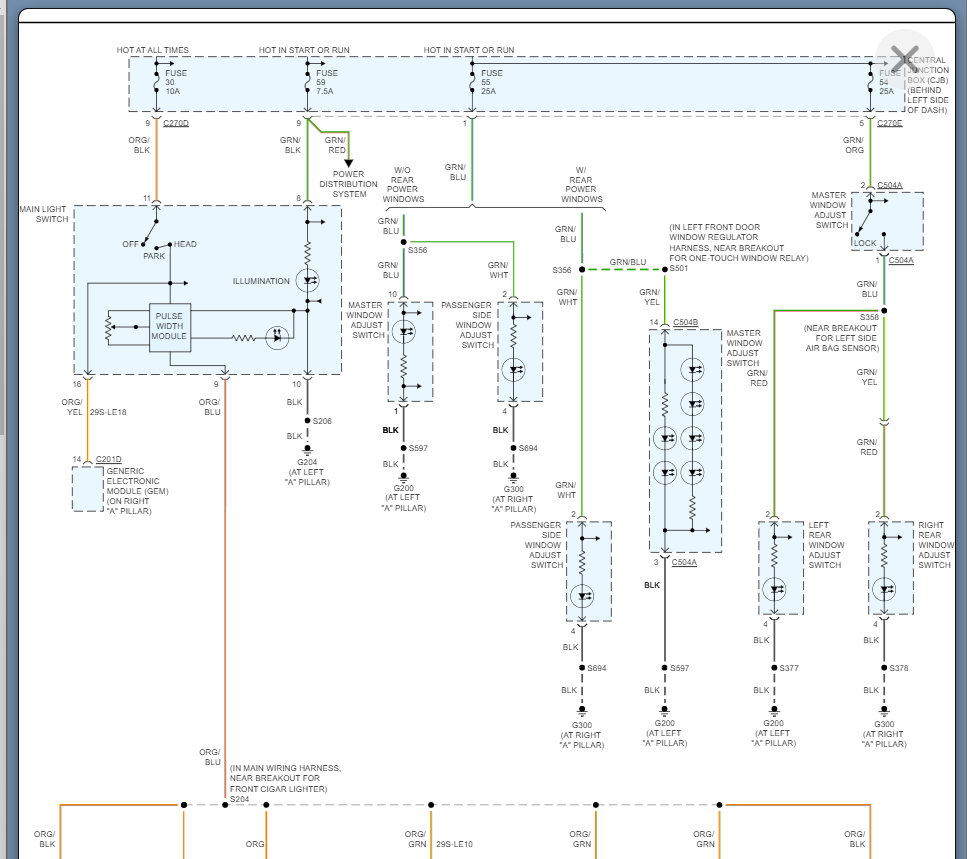Select 'LEFT REAR WINDOW ADJUST SWITCH' label
Viewport: 967px width, 859px height.
click(x=826, y=545)
